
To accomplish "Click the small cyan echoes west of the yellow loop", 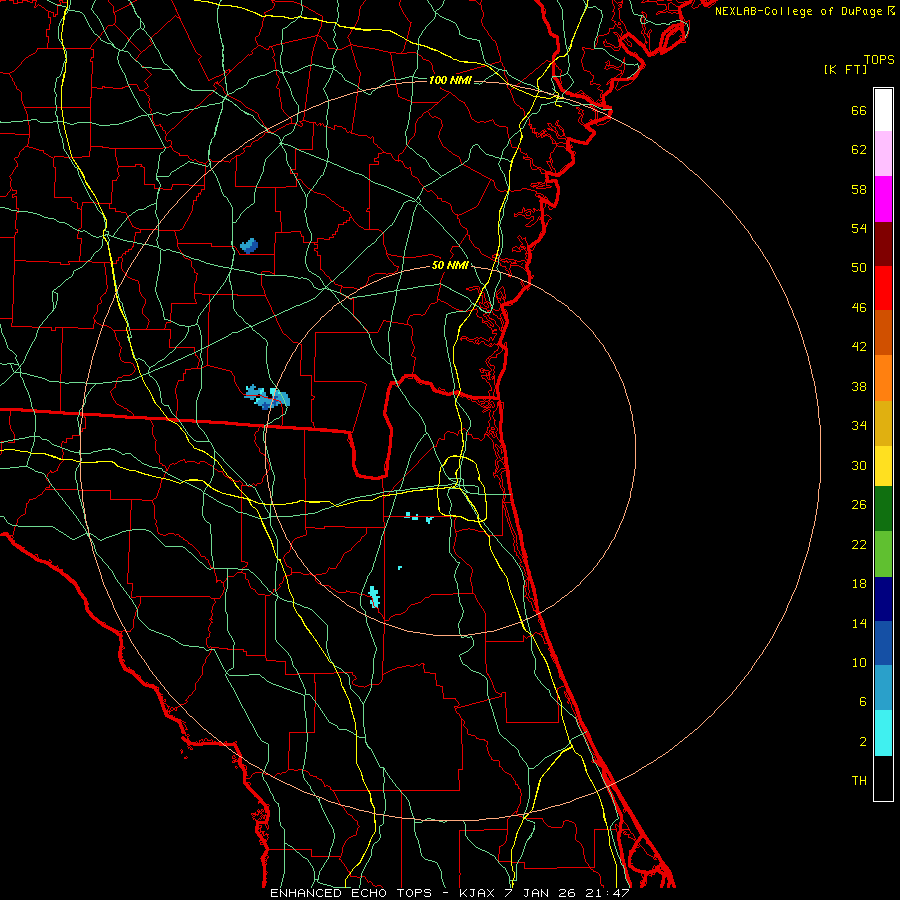I will coord(418,518).
